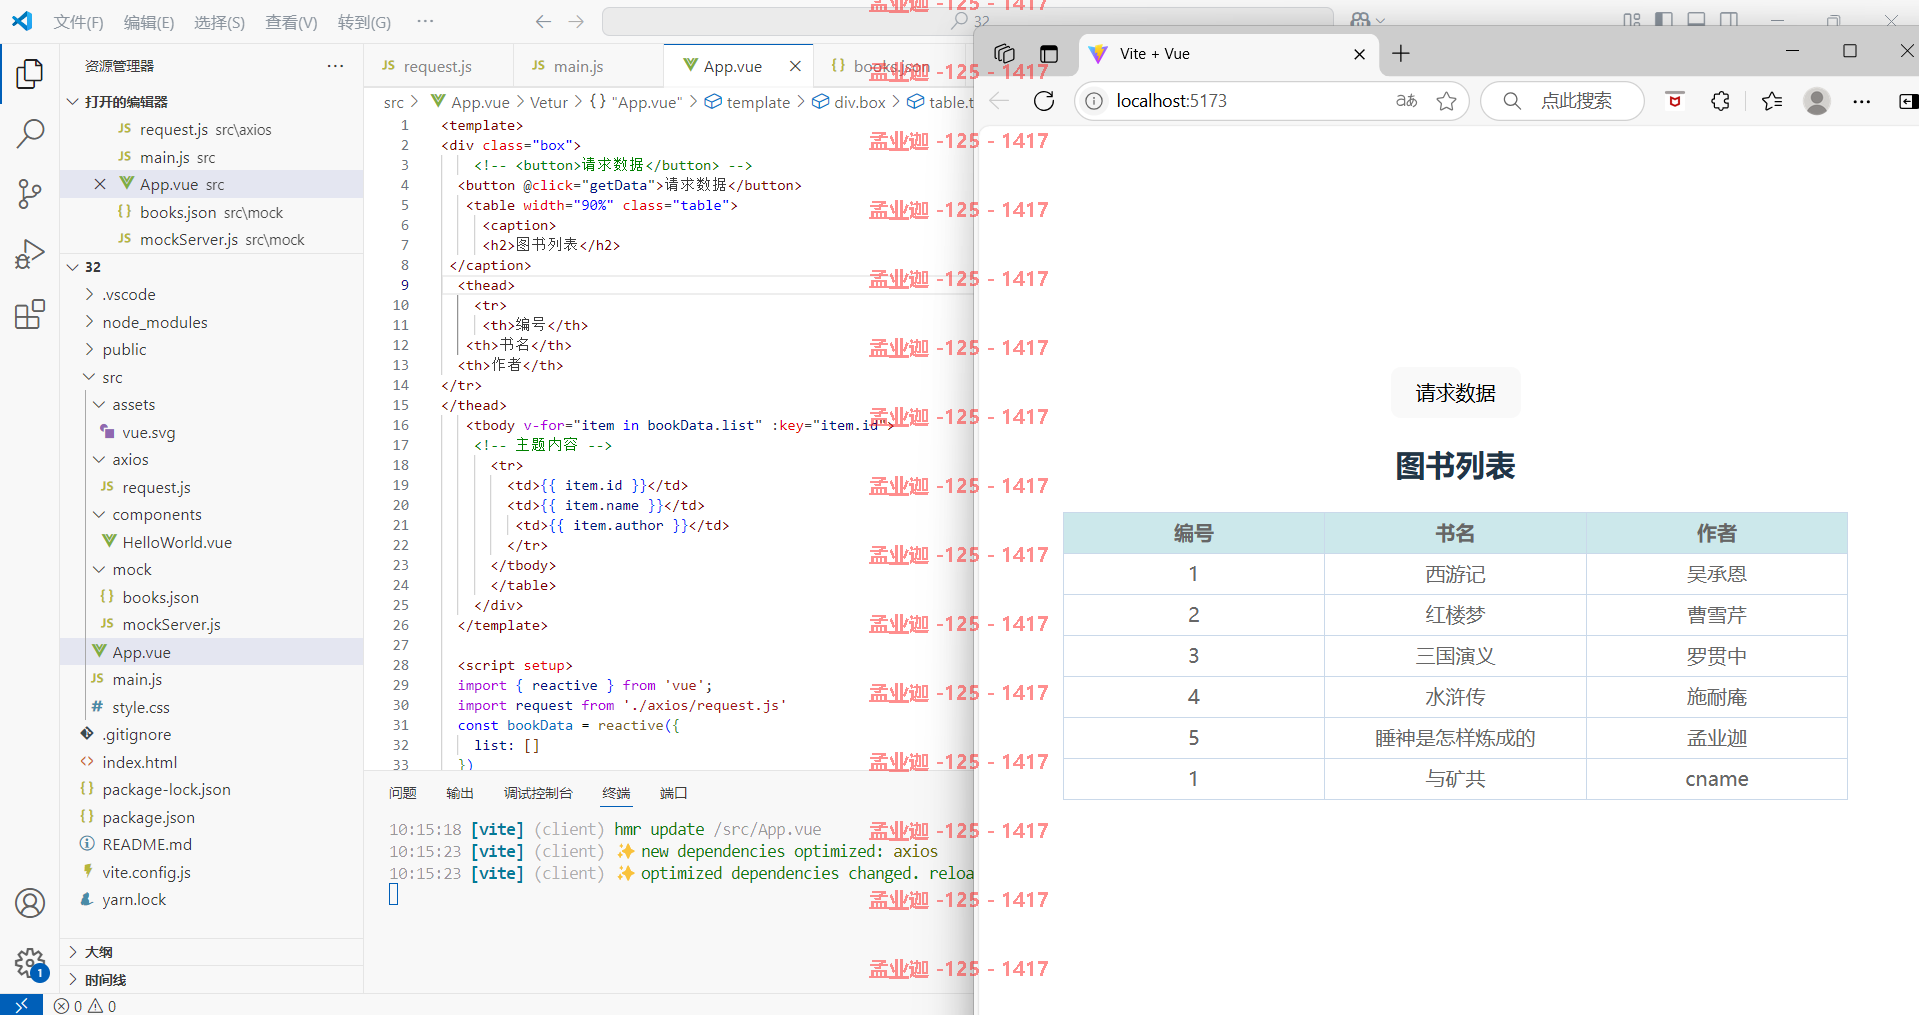1919x1015 pixels.
Task: Open the Source Control view
Action: [30, 193]
